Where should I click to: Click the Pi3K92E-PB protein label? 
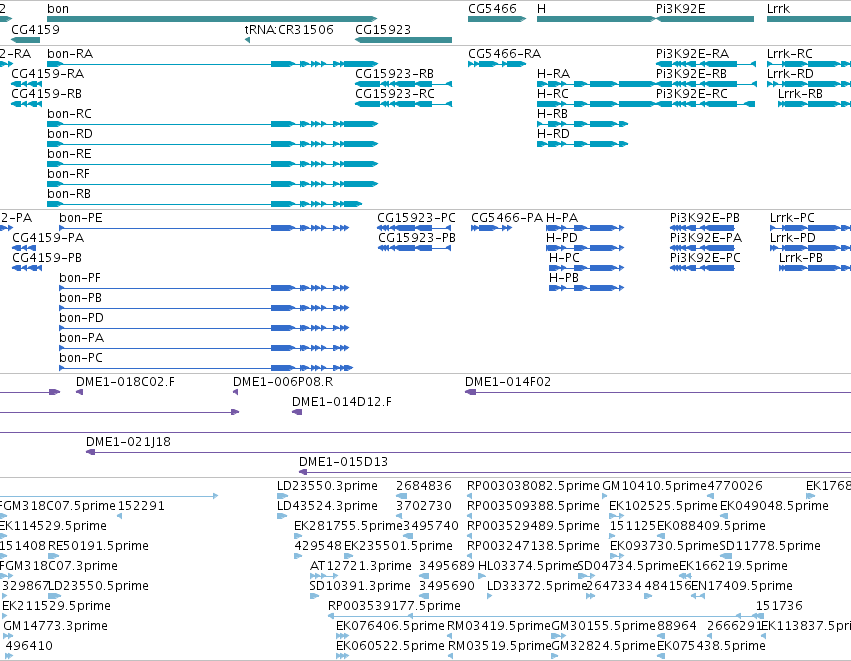point(705,218)
